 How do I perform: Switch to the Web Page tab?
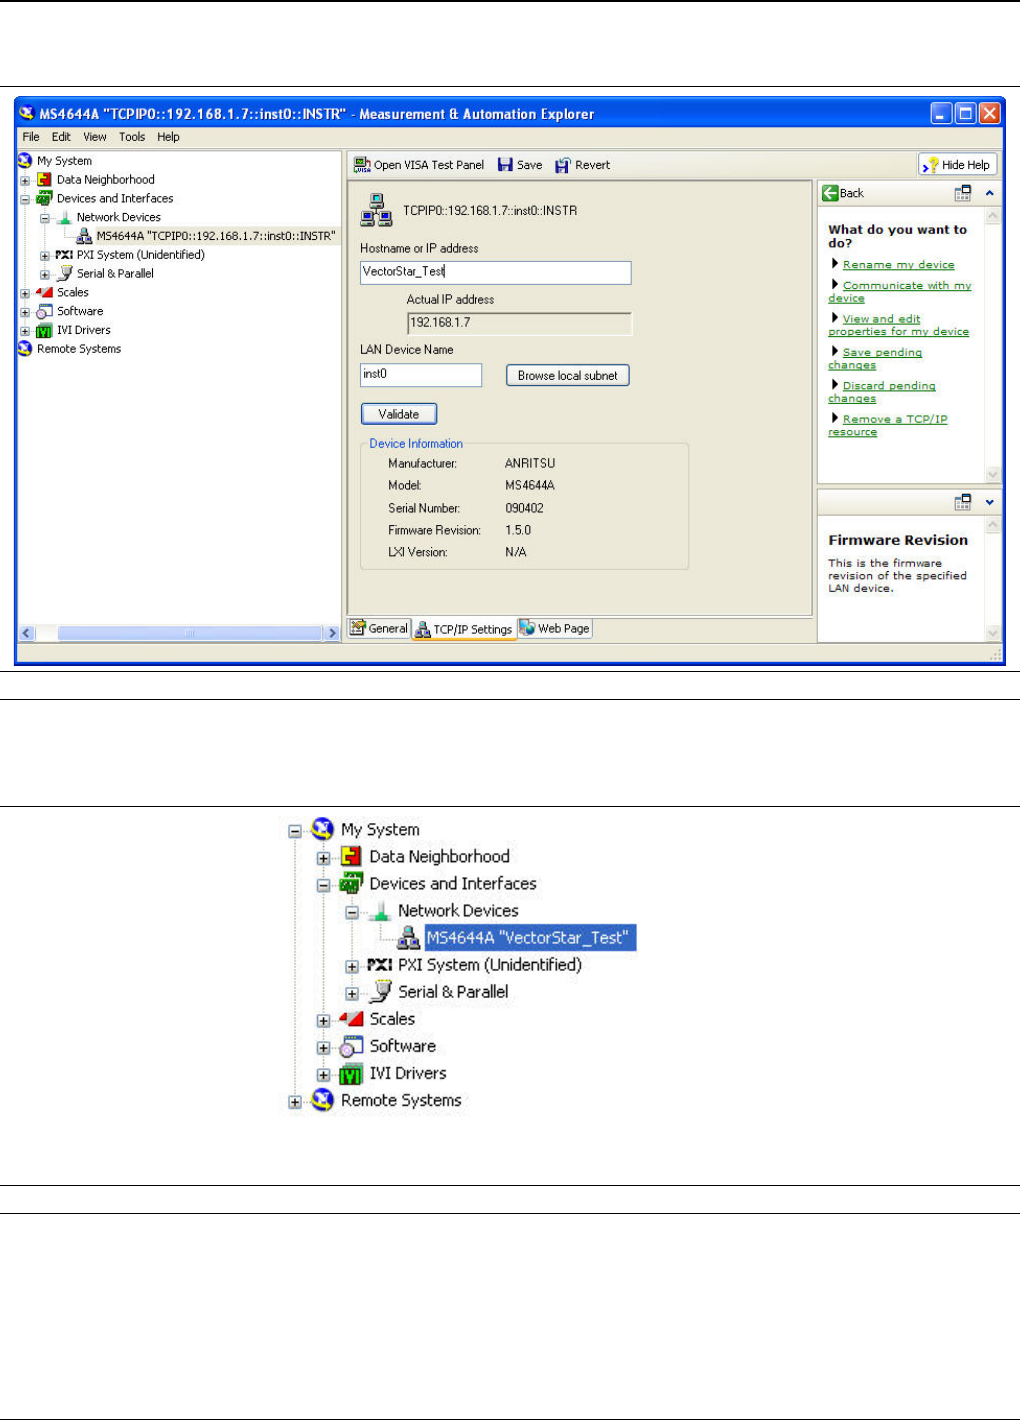pos(555,628)
